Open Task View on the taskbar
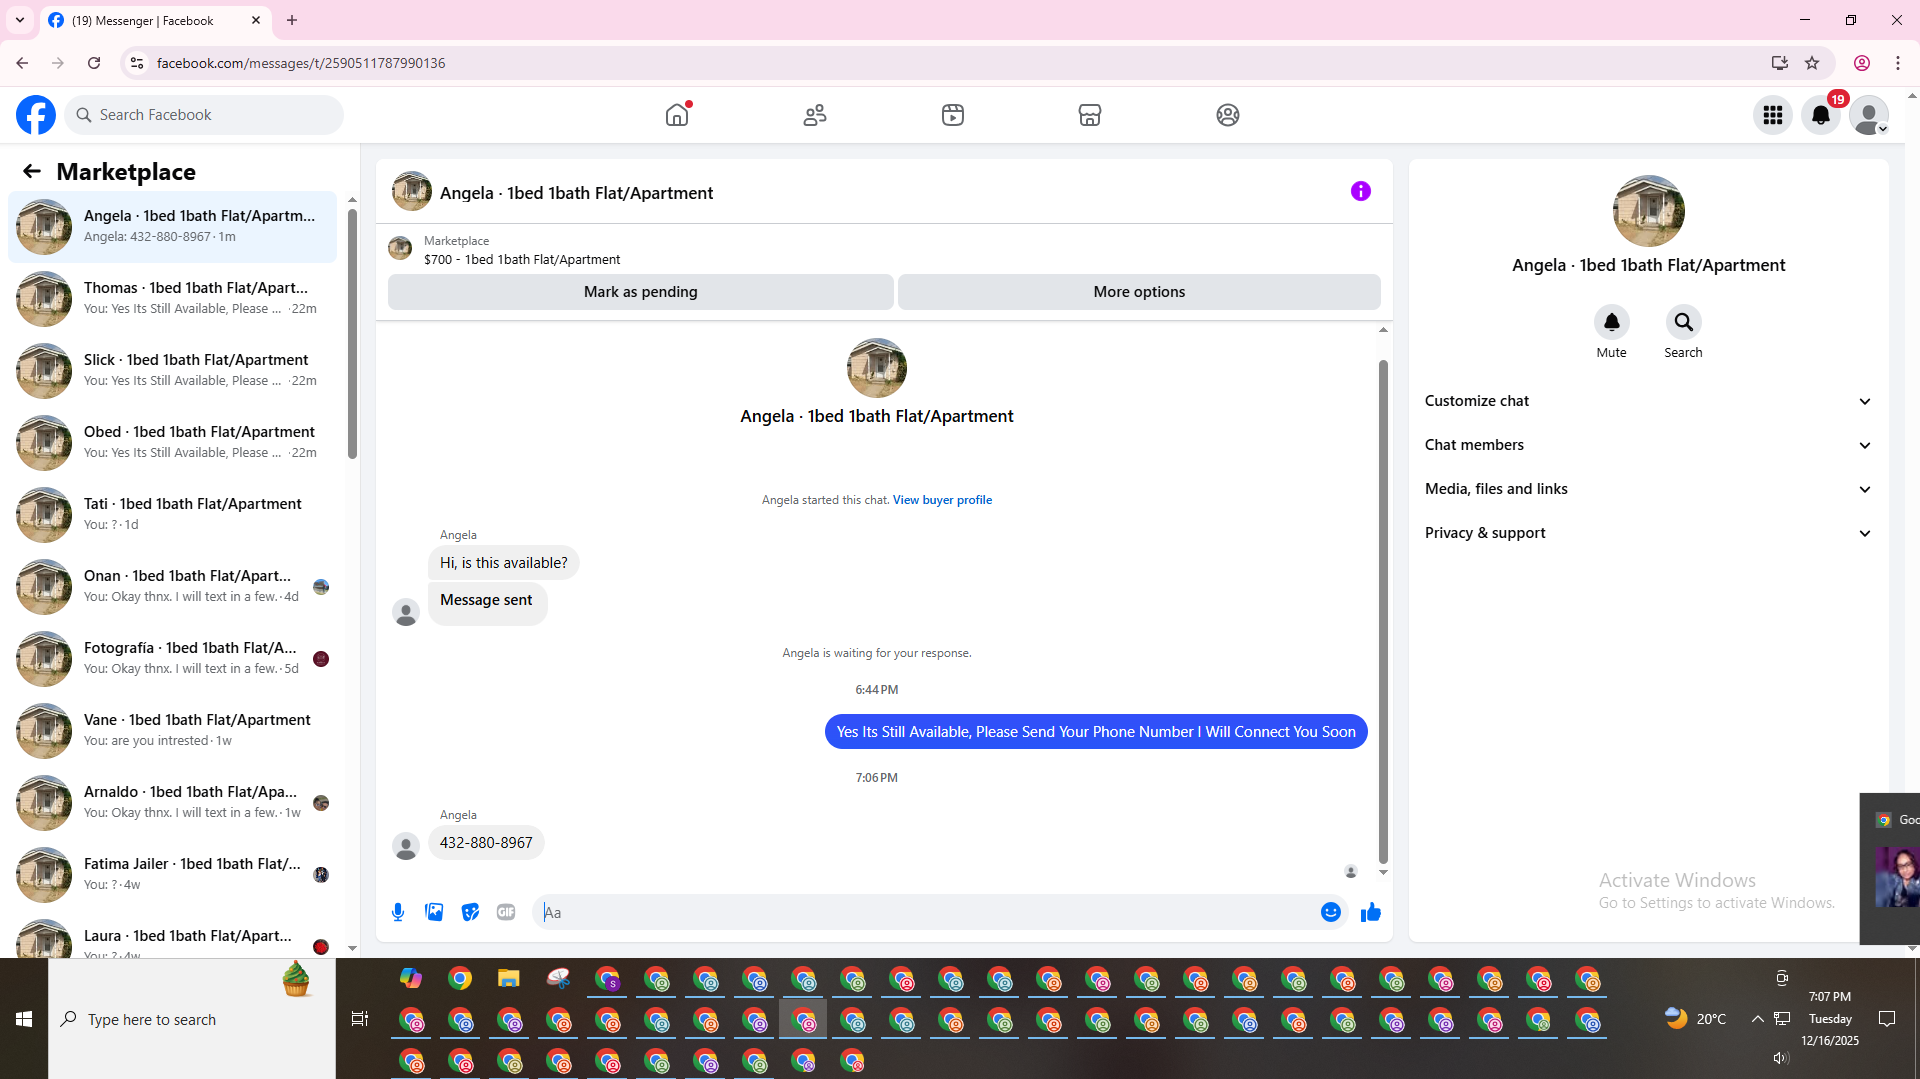The height and width of the screenshot is (1079, 1920). [x=360, y=1019]
